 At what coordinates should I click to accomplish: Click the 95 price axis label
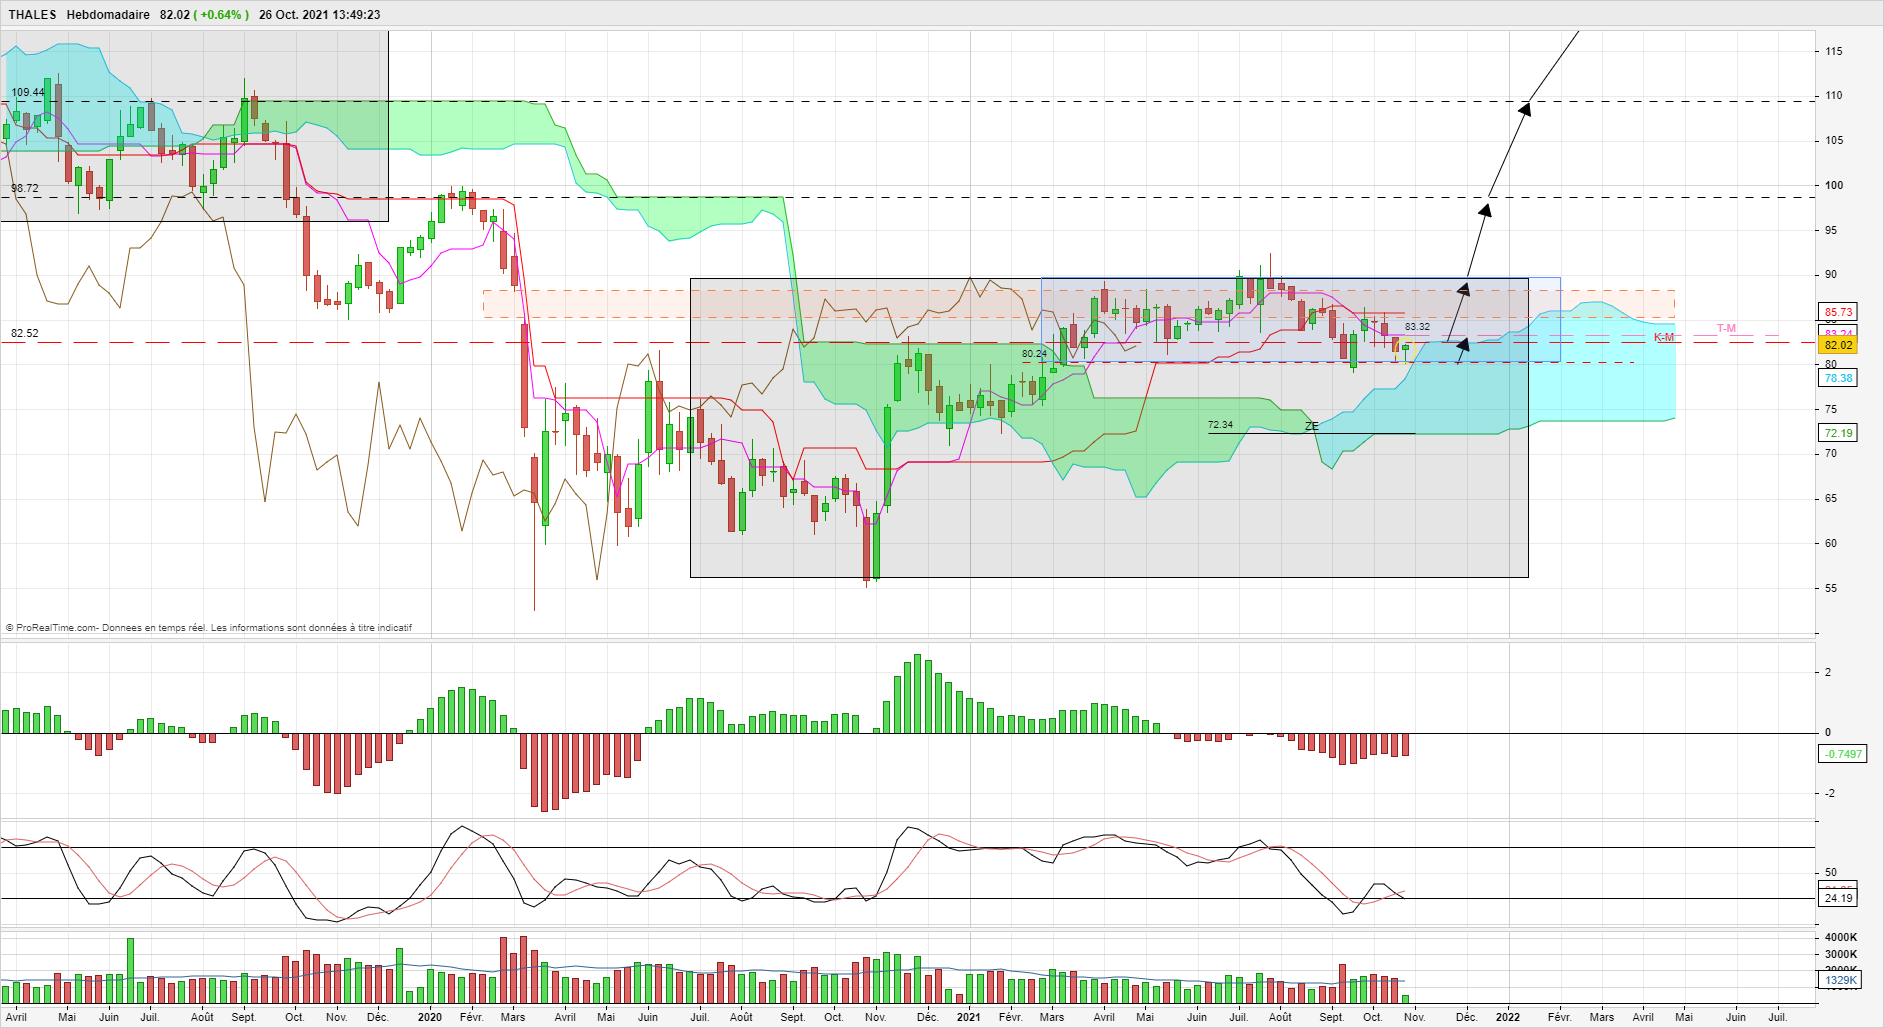[1831, 230]
